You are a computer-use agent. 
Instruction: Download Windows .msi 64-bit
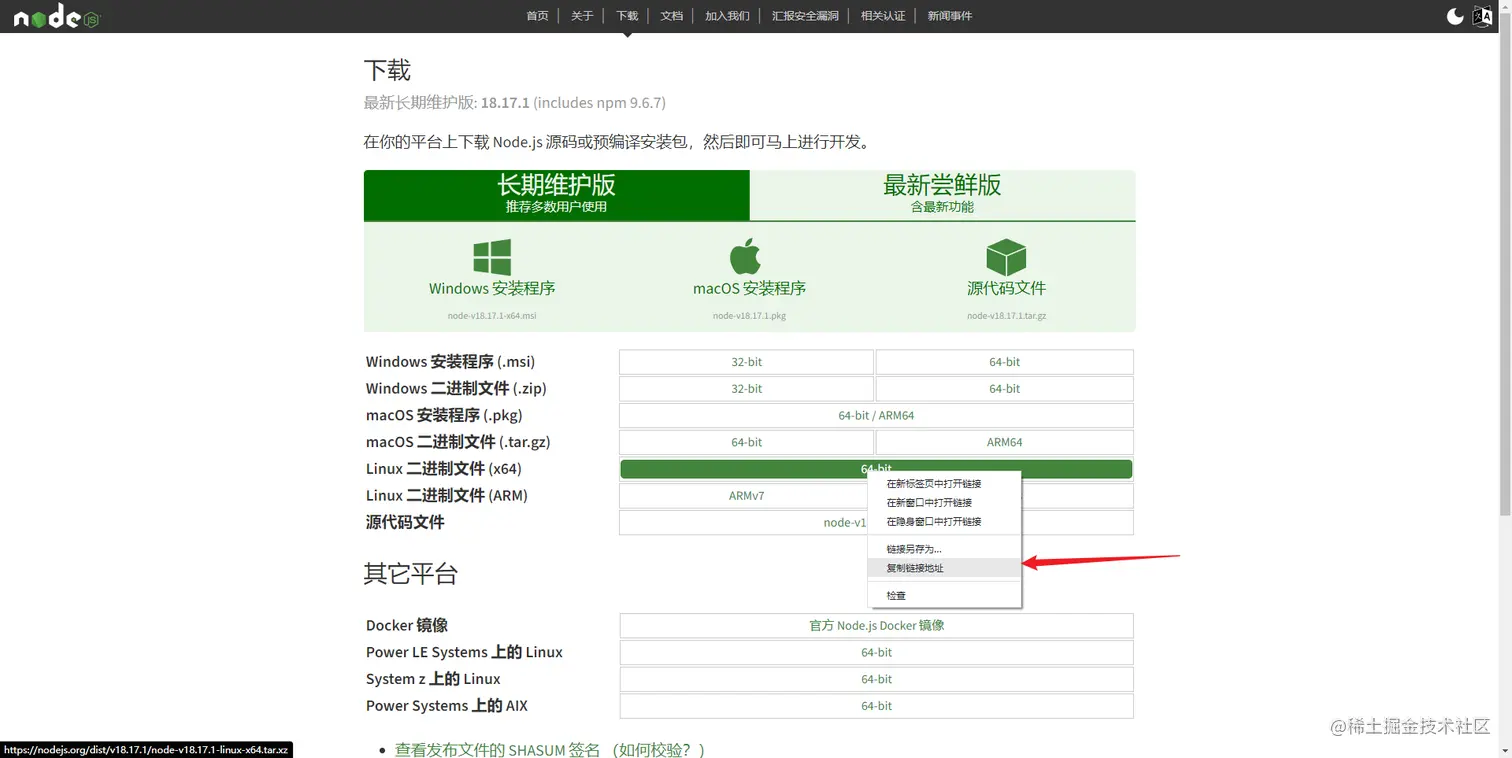tap(1004, 362)
